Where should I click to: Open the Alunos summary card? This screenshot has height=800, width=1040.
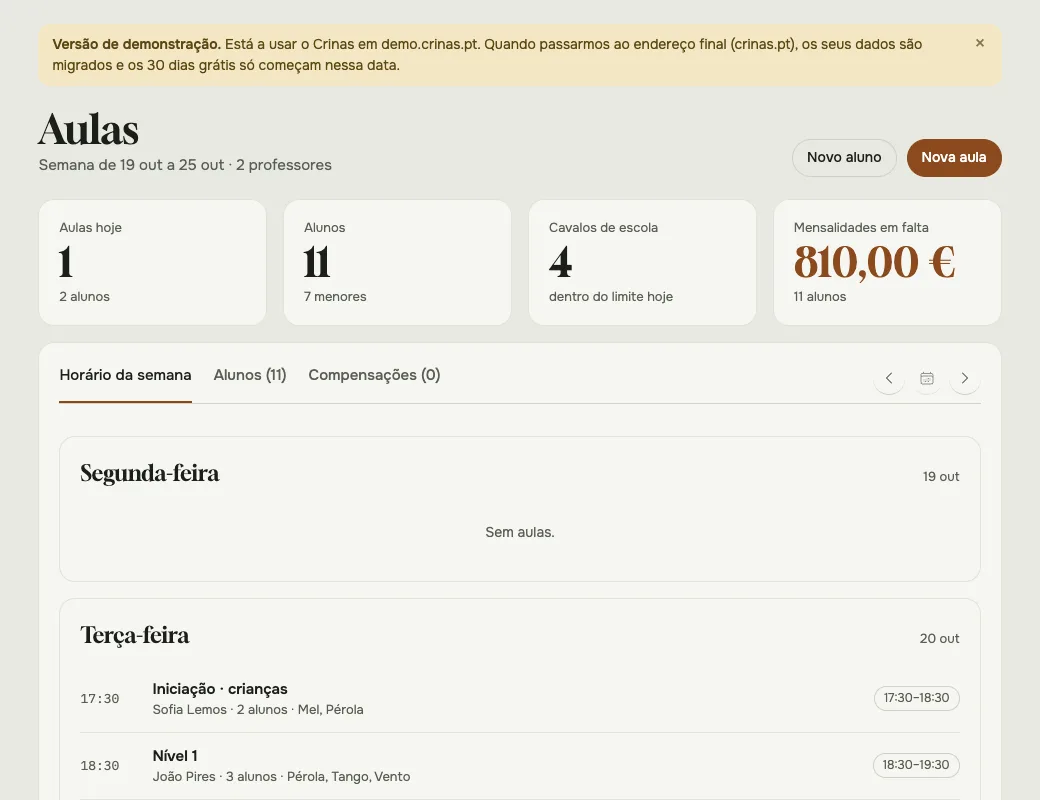(397, 263)
